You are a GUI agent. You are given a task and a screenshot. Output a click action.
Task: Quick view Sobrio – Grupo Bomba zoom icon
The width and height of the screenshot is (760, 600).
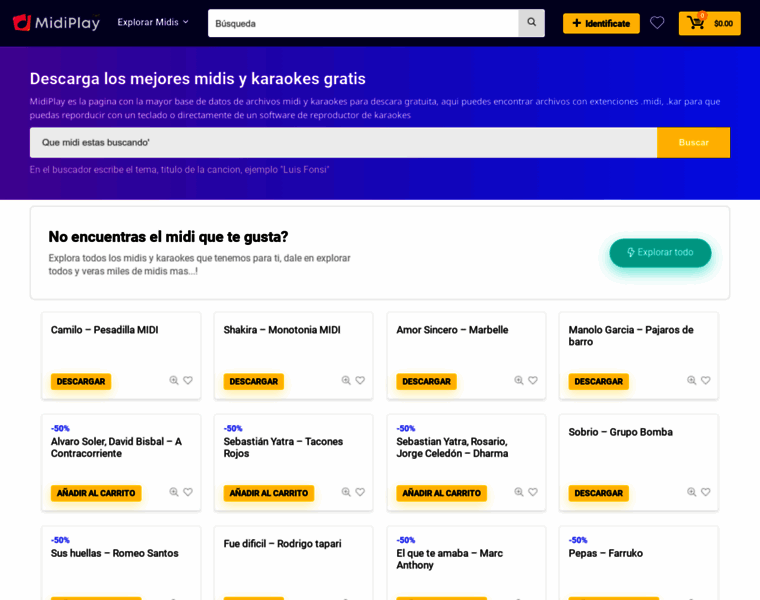pyautogui.click(x=692, y=492)
